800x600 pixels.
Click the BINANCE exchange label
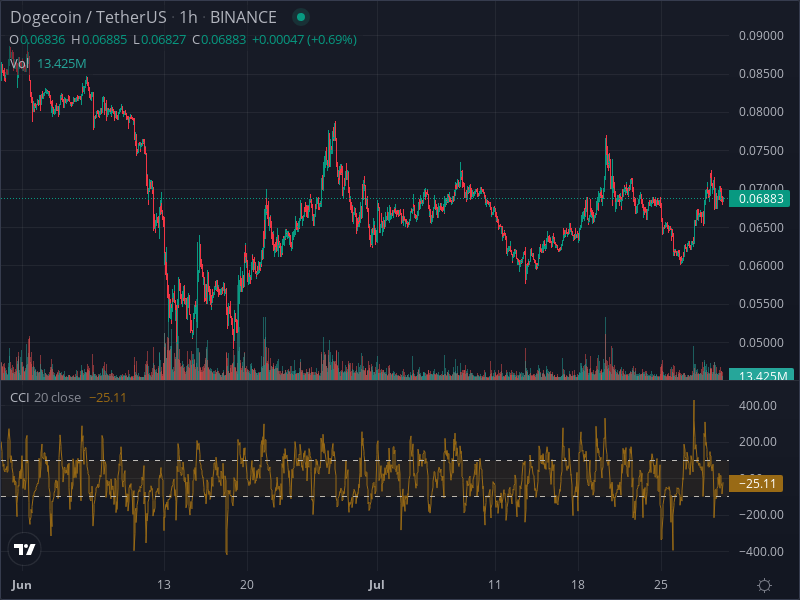click(243, 17)
